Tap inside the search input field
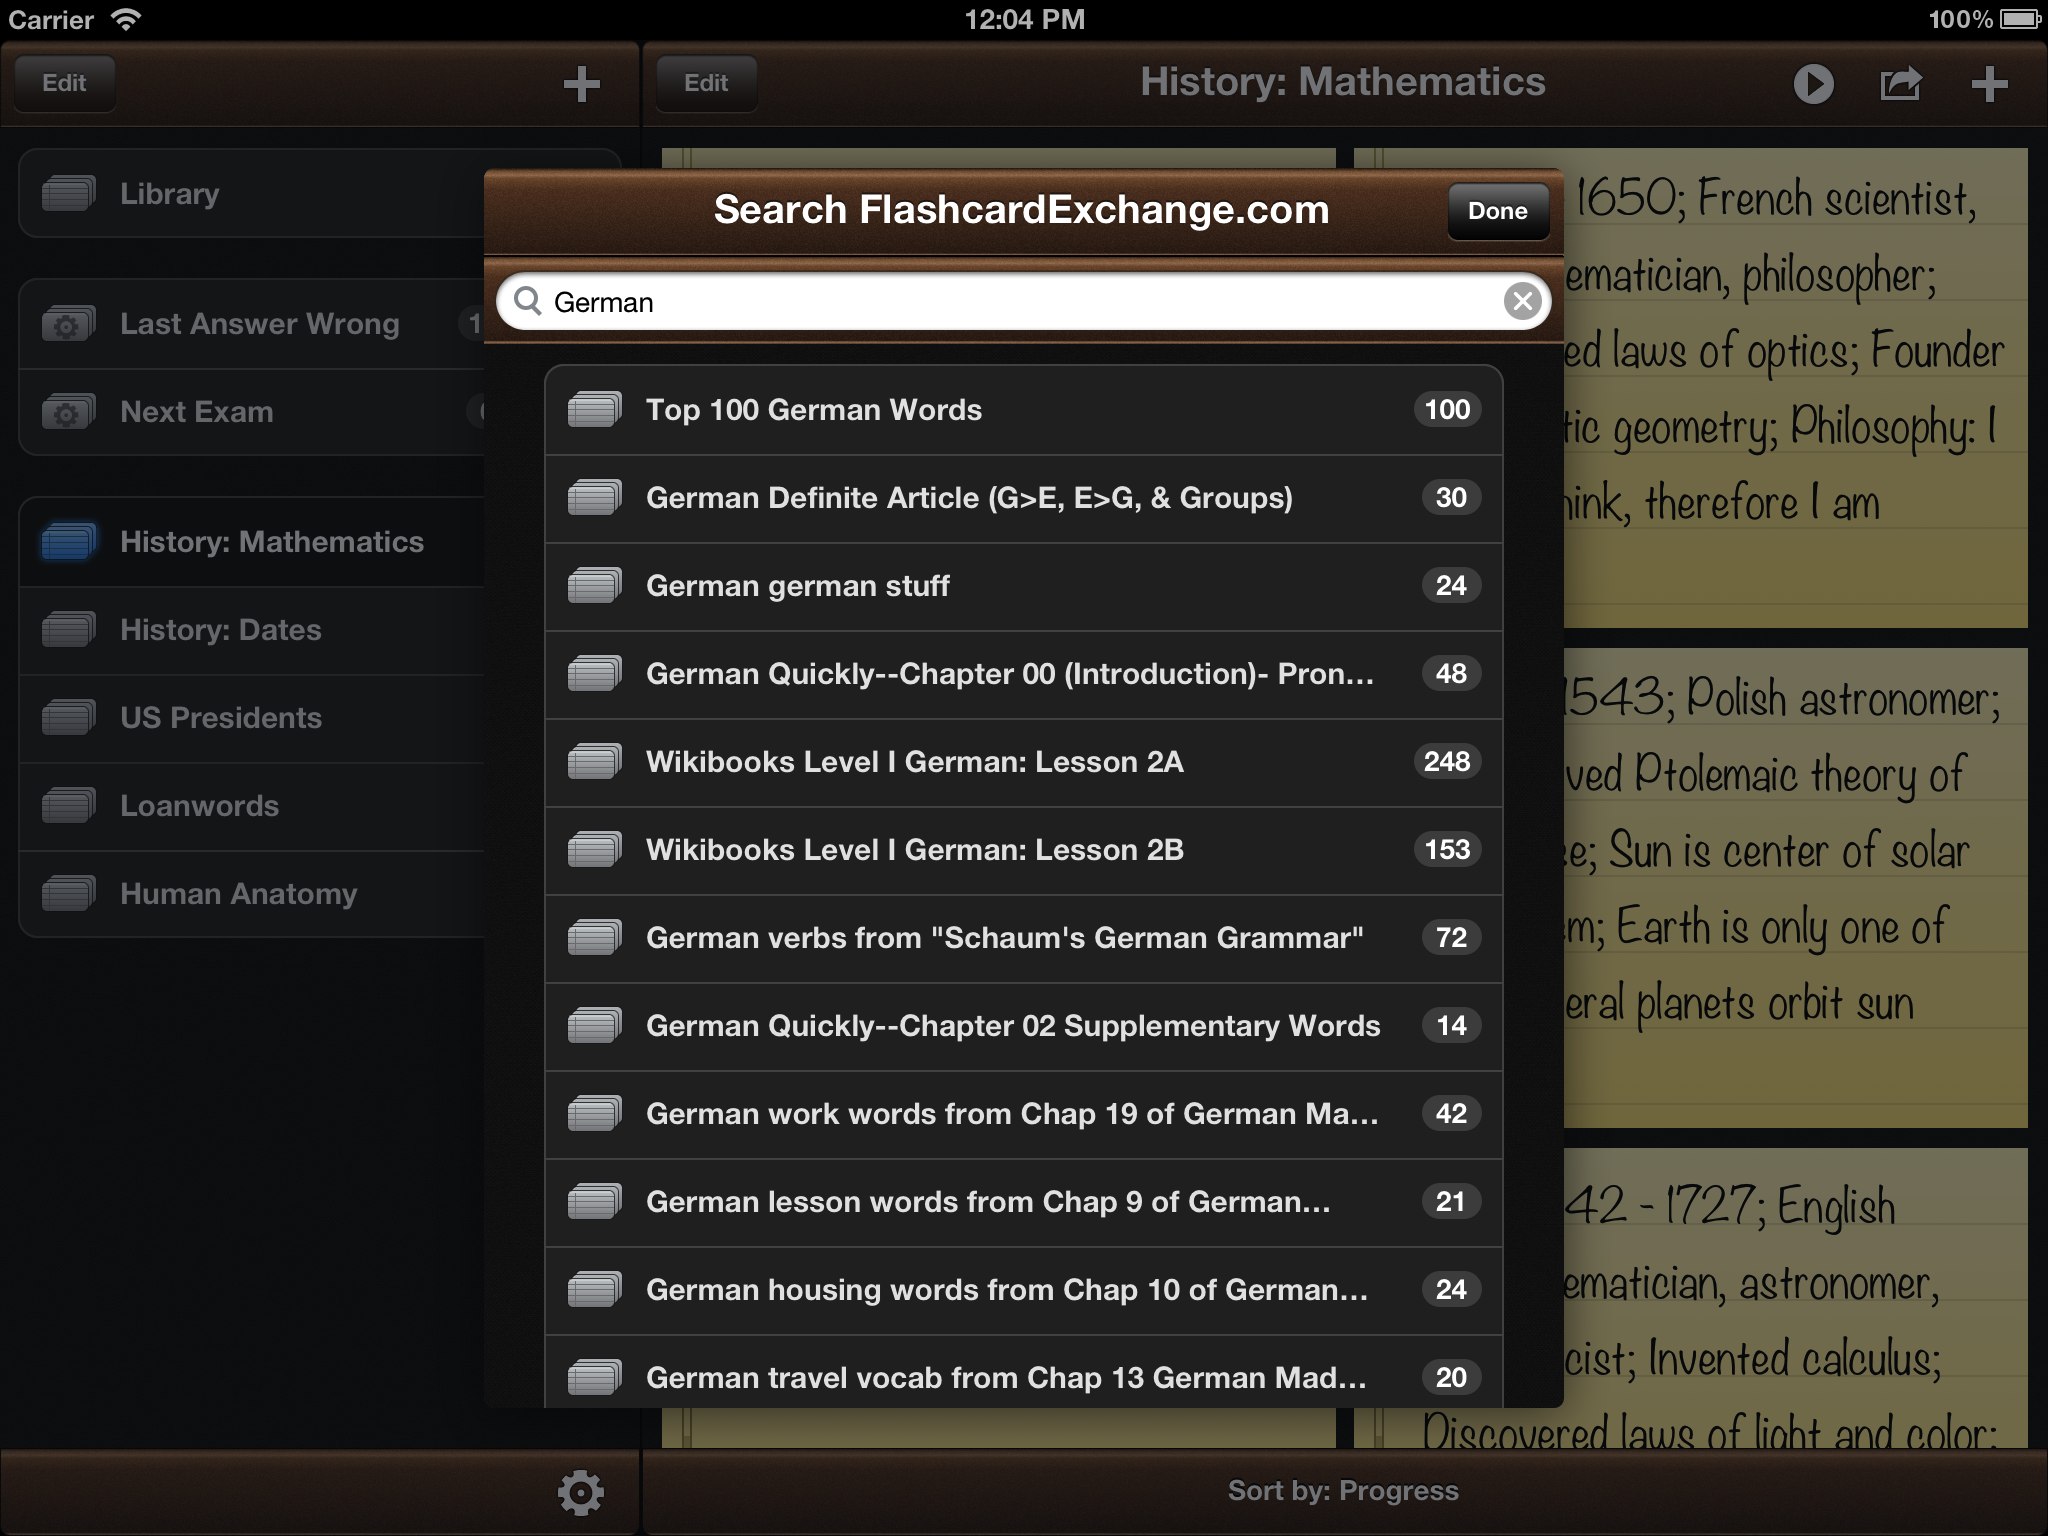Image resolution: width=2048 pixels, height=1536 pixels. (x=1000, y=300)
